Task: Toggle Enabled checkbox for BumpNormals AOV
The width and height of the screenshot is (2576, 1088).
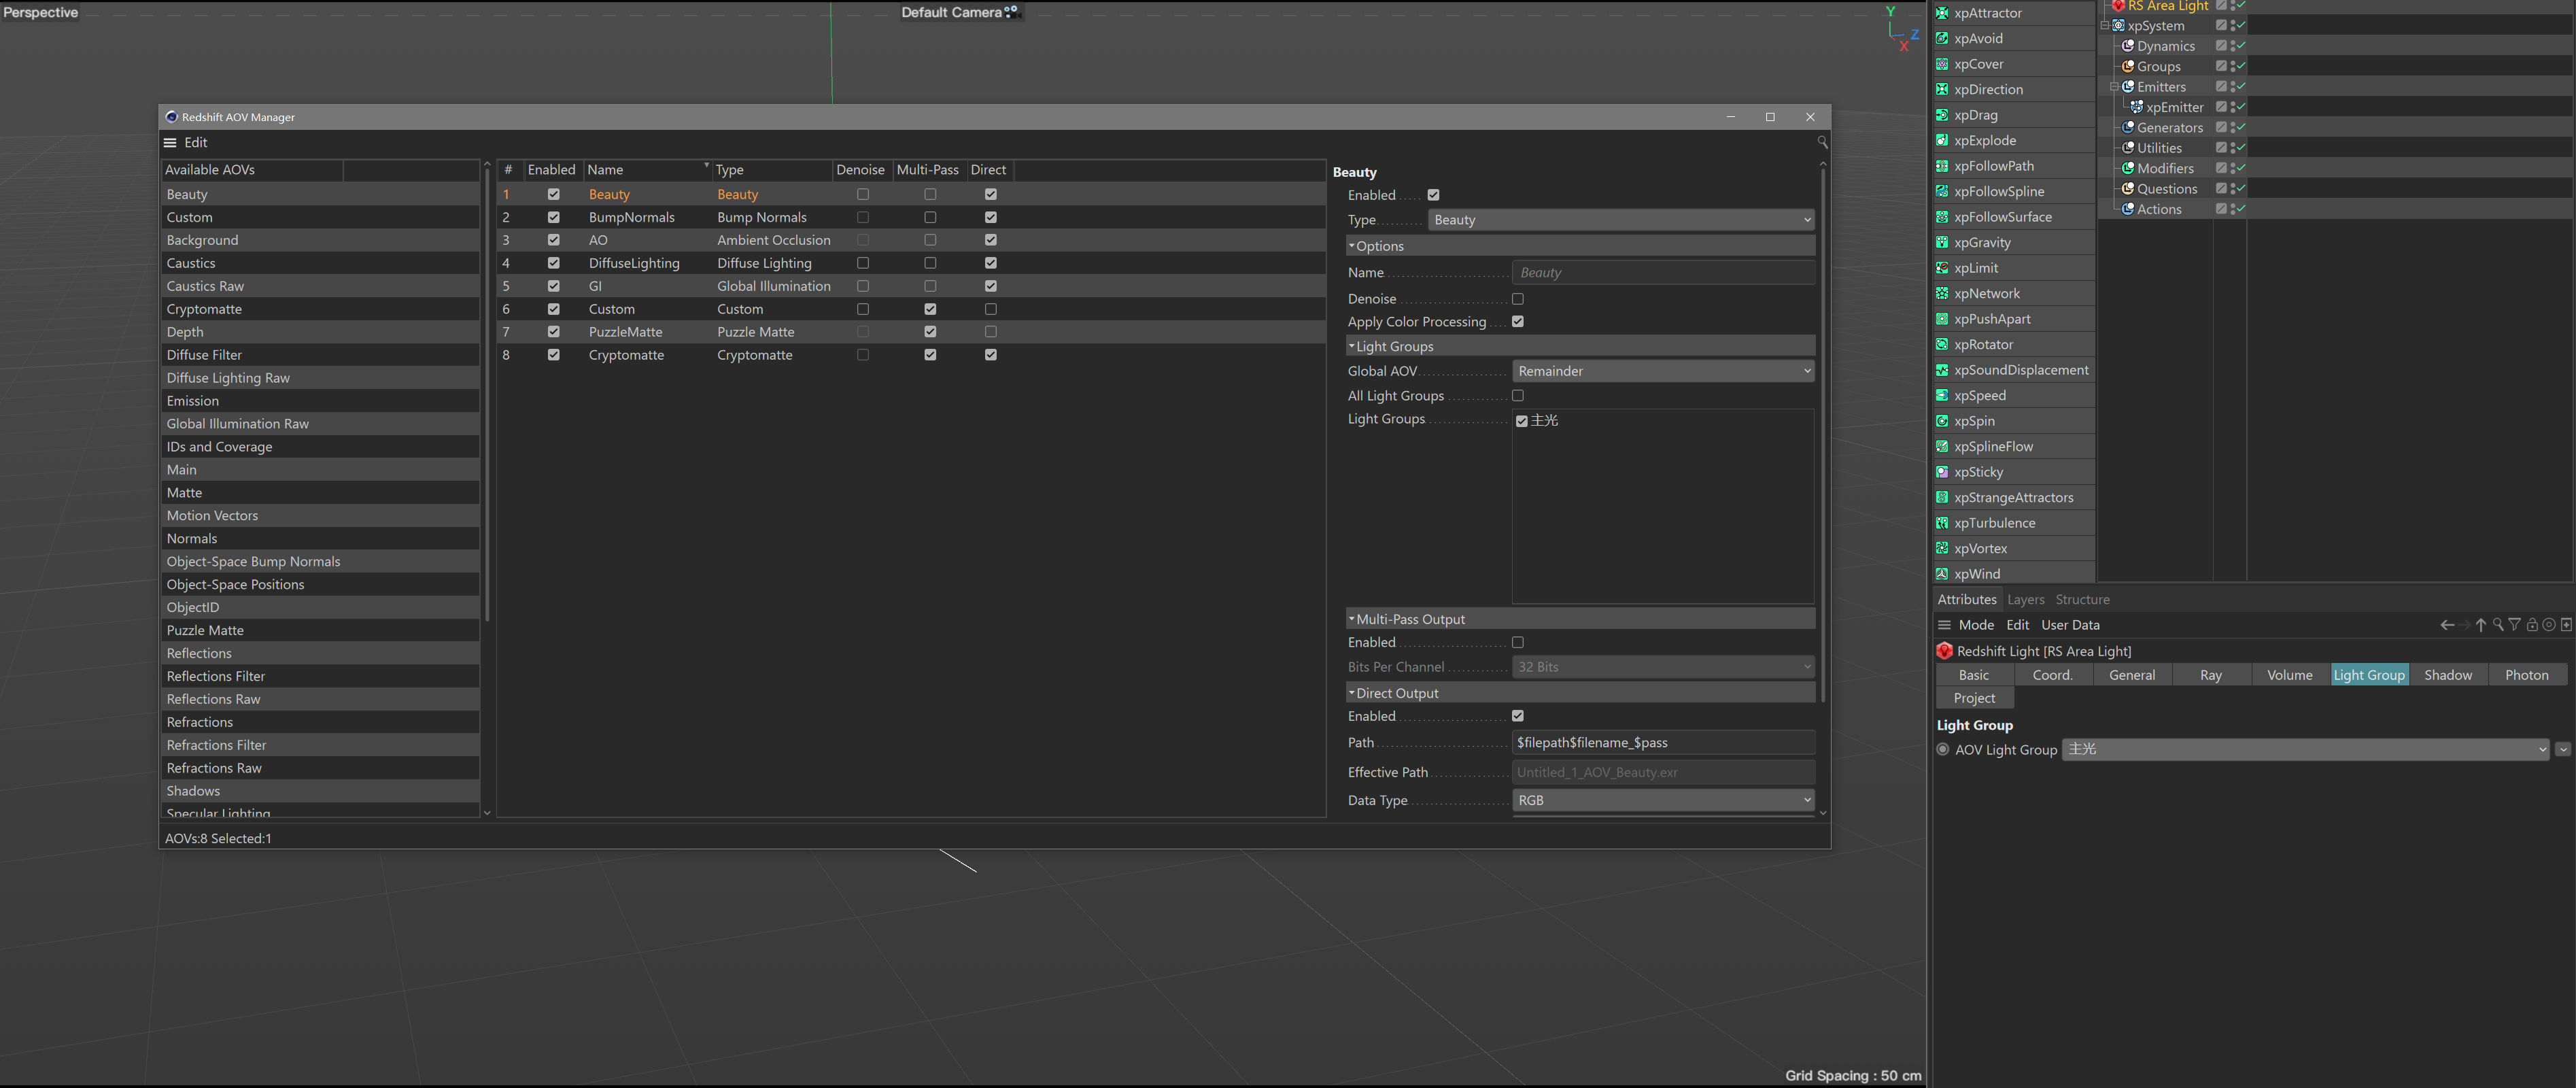Action: [x=553, y=217]
